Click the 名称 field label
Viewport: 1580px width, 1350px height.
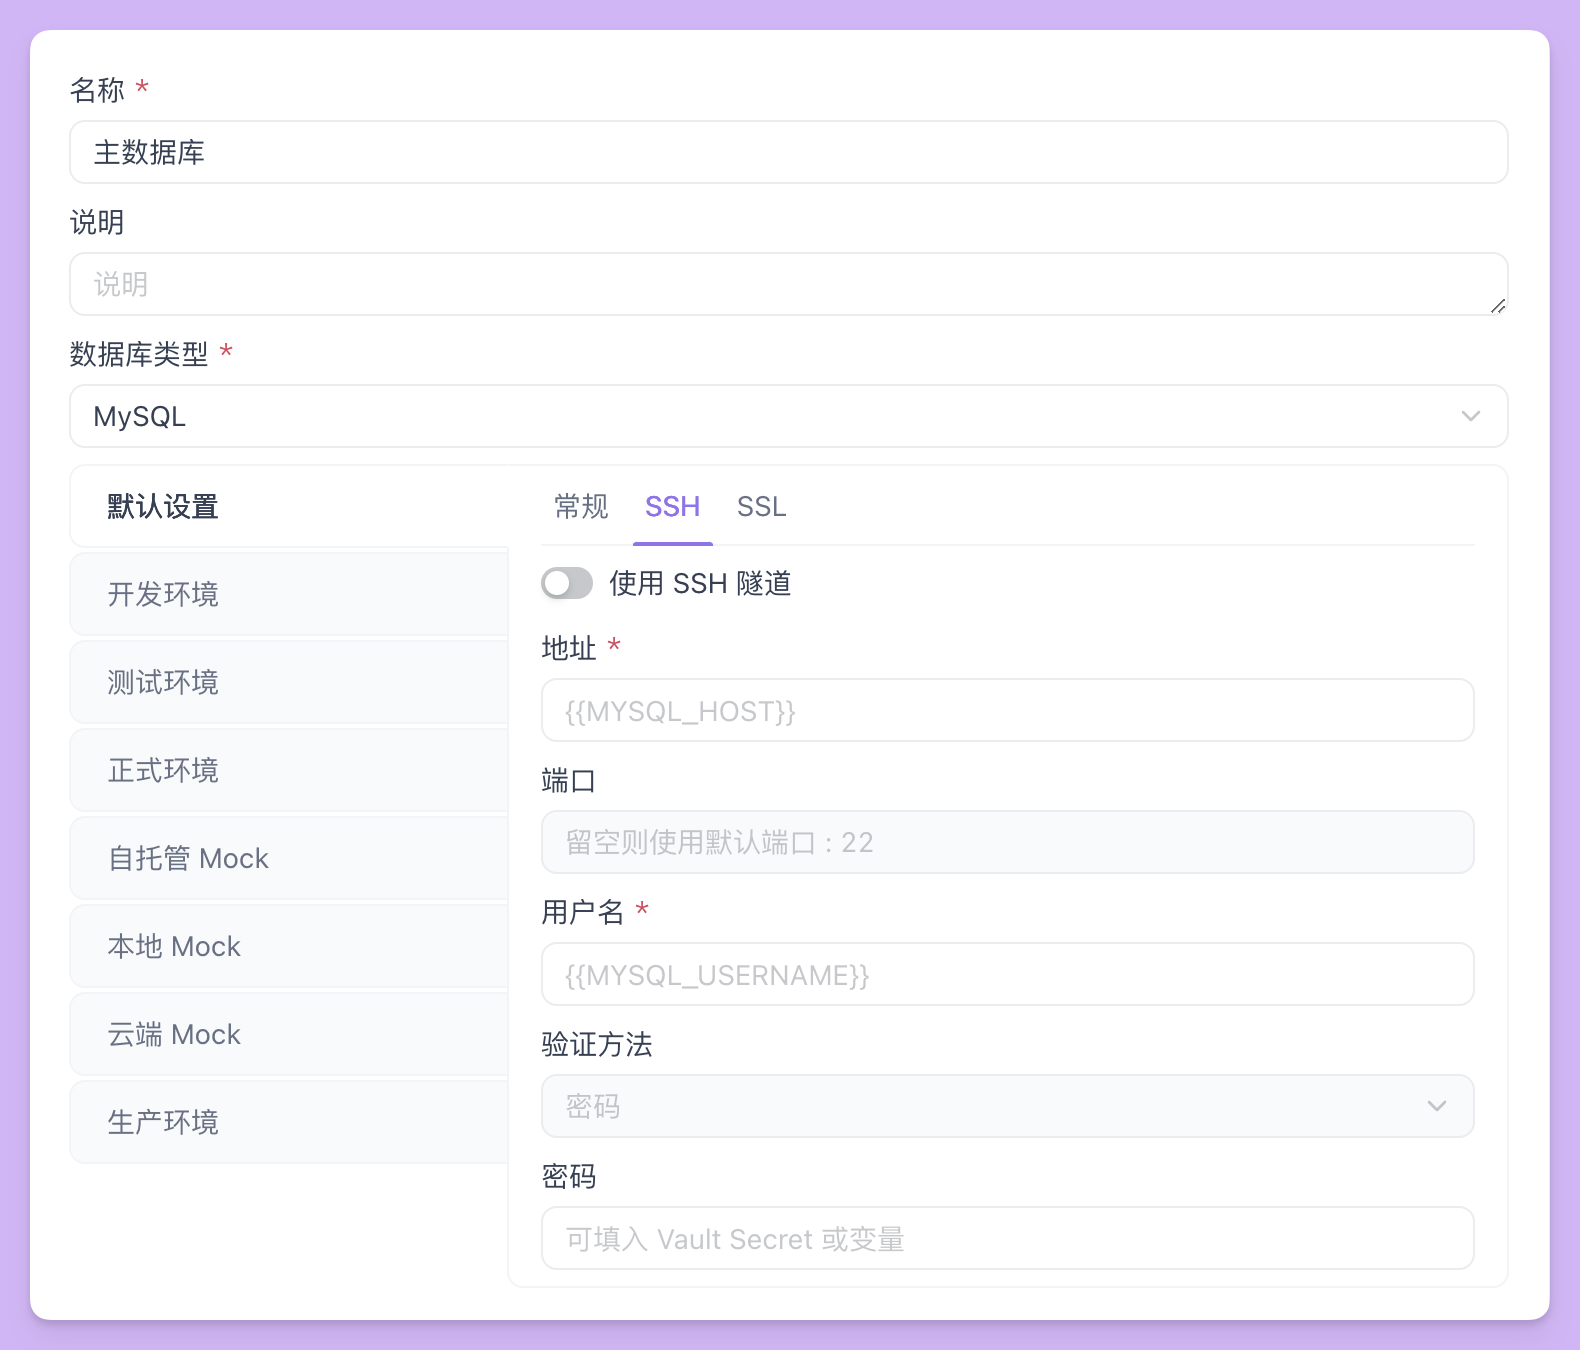coord(97,90)
